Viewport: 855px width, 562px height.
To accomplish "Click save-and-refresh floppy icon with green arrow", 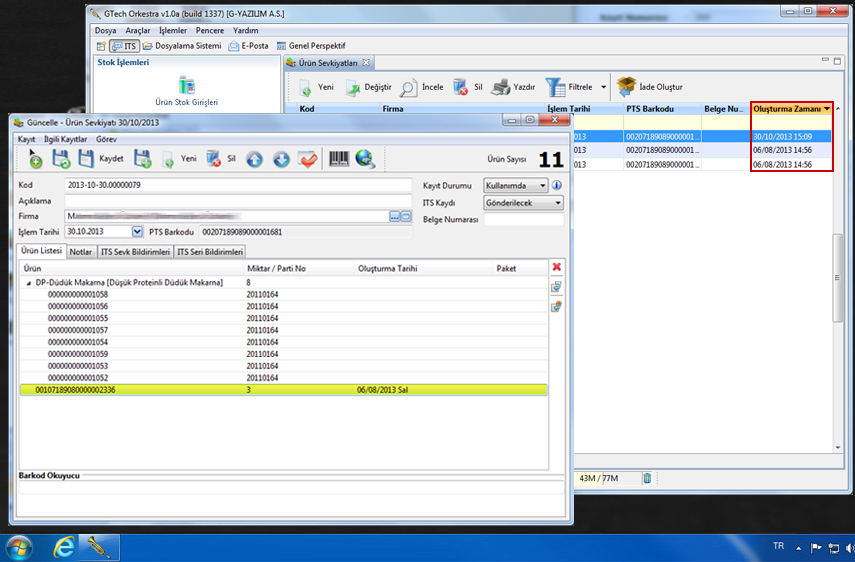I will tap(61, 159).
